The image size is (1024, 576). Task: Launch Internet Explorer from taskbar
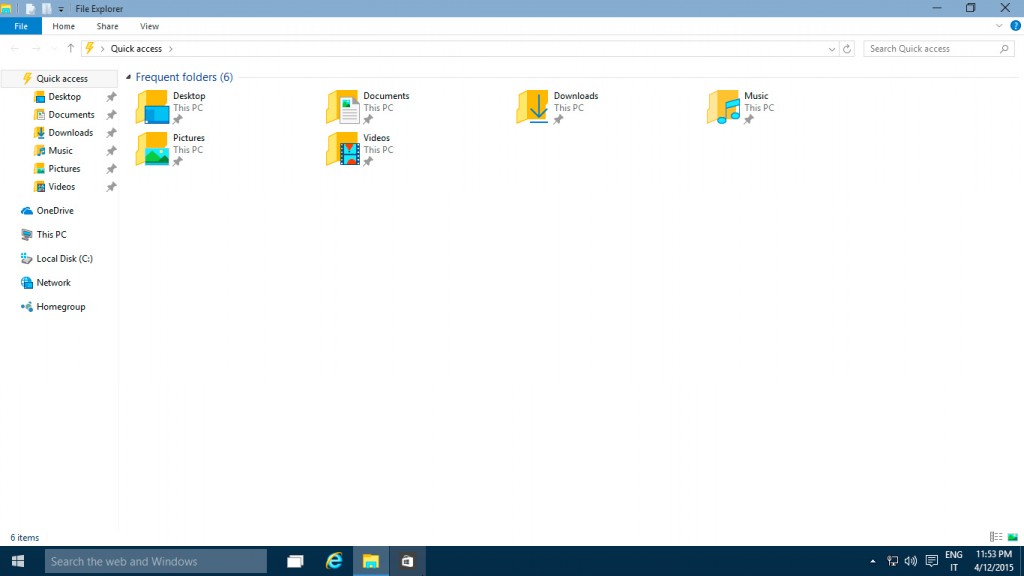point(334,562)
